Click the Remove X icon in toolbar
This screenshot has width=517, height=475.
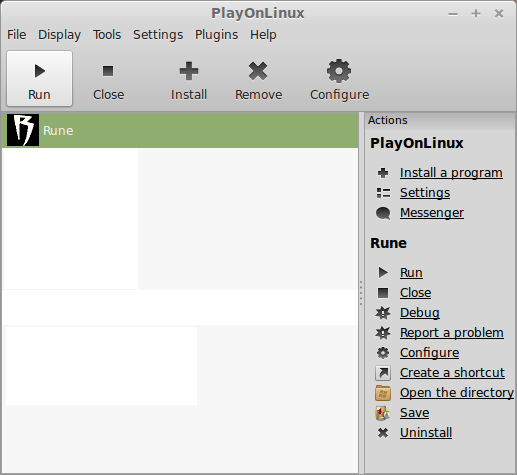(x=258, y=71)
